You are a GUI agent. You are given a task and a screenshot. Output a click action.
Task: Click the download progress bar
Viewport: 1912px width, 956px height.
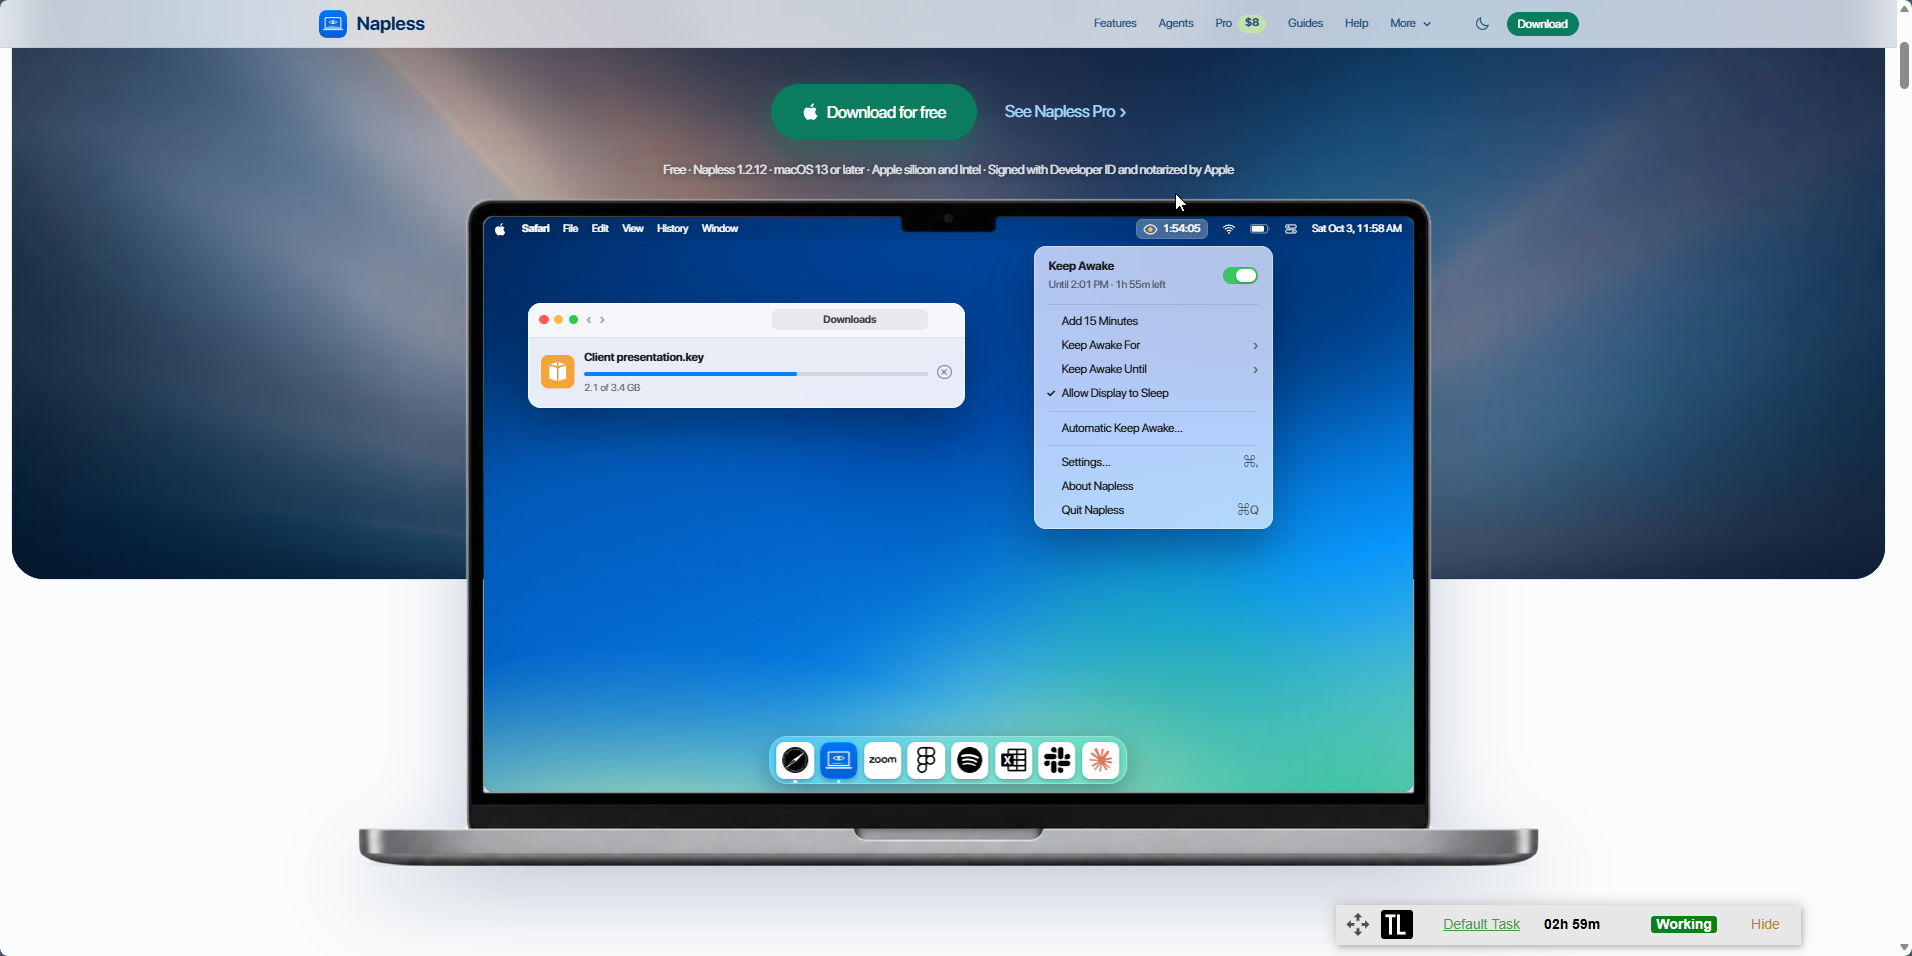click(756, 374)
